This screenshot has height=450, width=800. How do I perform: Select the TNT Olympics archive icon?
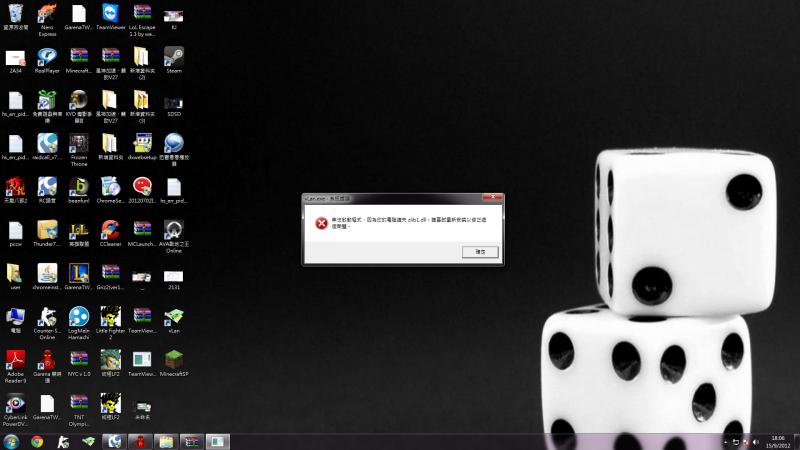coord(79,404)
